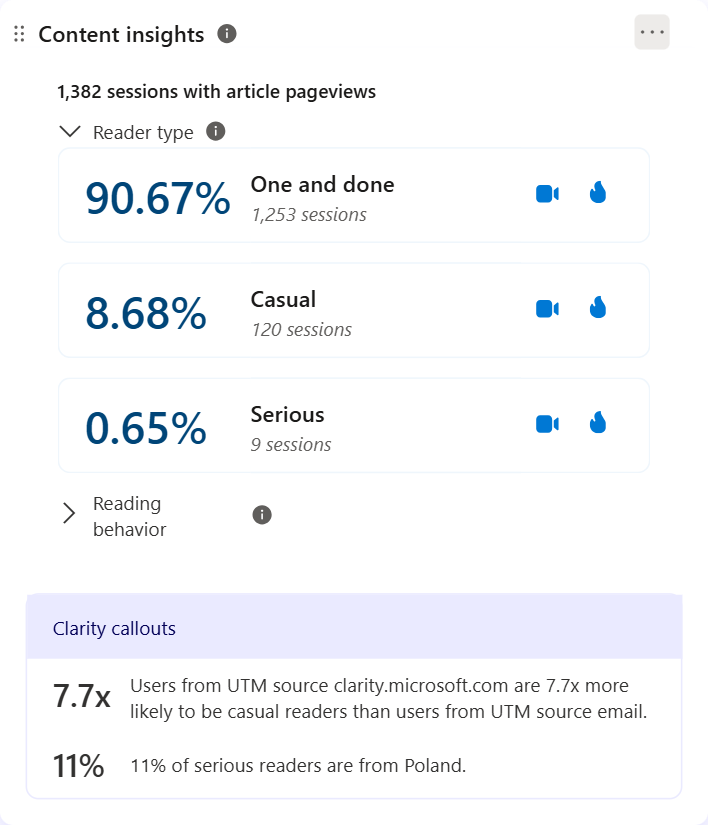Click info icon next to Content insights
The height and width of the screenshot is (825, 708).
(227, 34)
